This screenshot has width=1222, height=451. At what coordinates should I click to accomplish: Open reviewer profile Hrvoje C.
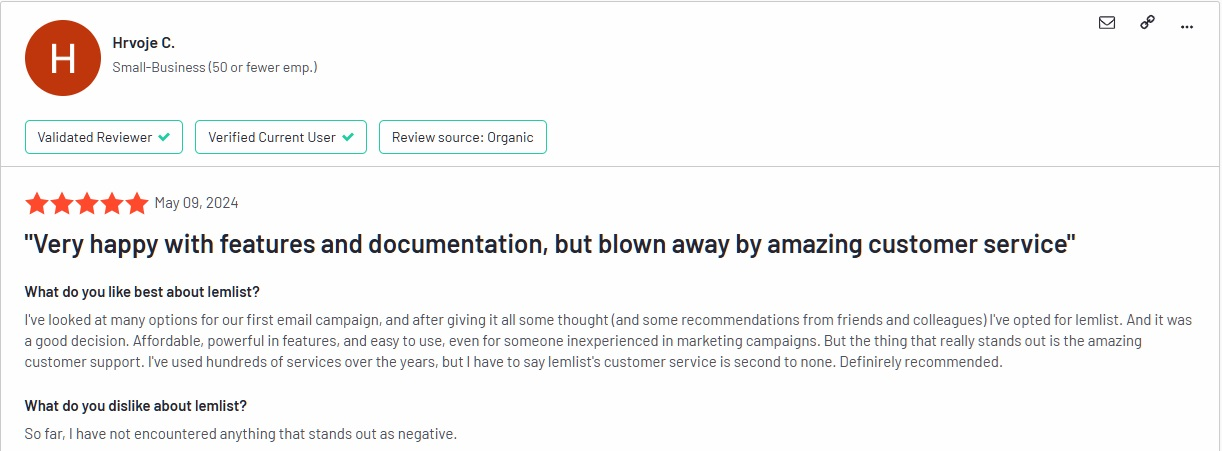tap(144, 42)
